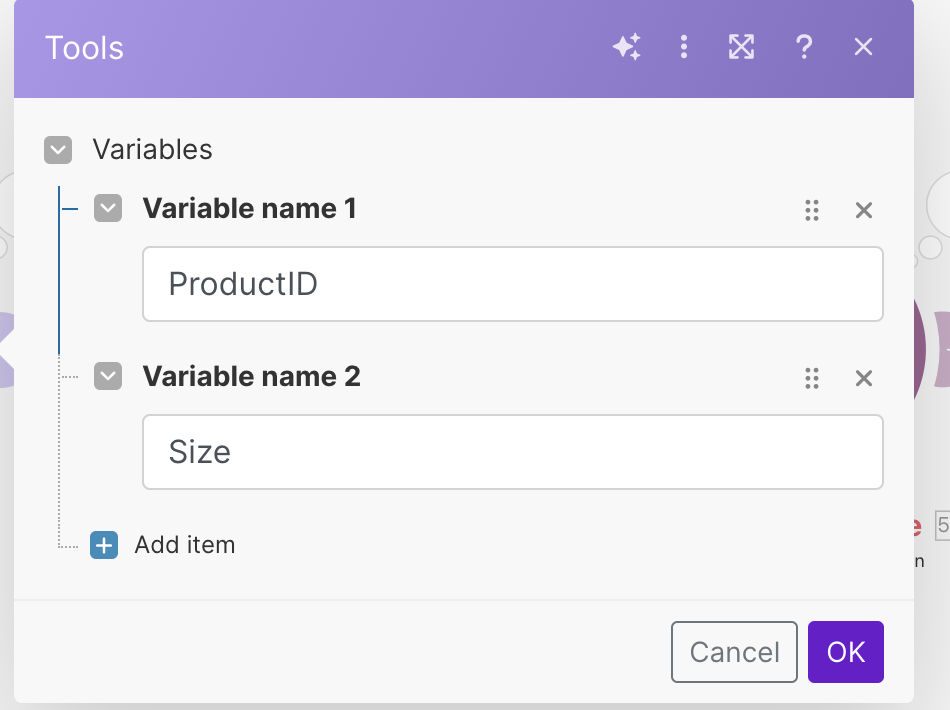
Task: Open help via the question mark icon
Action: tap(803, 47)
